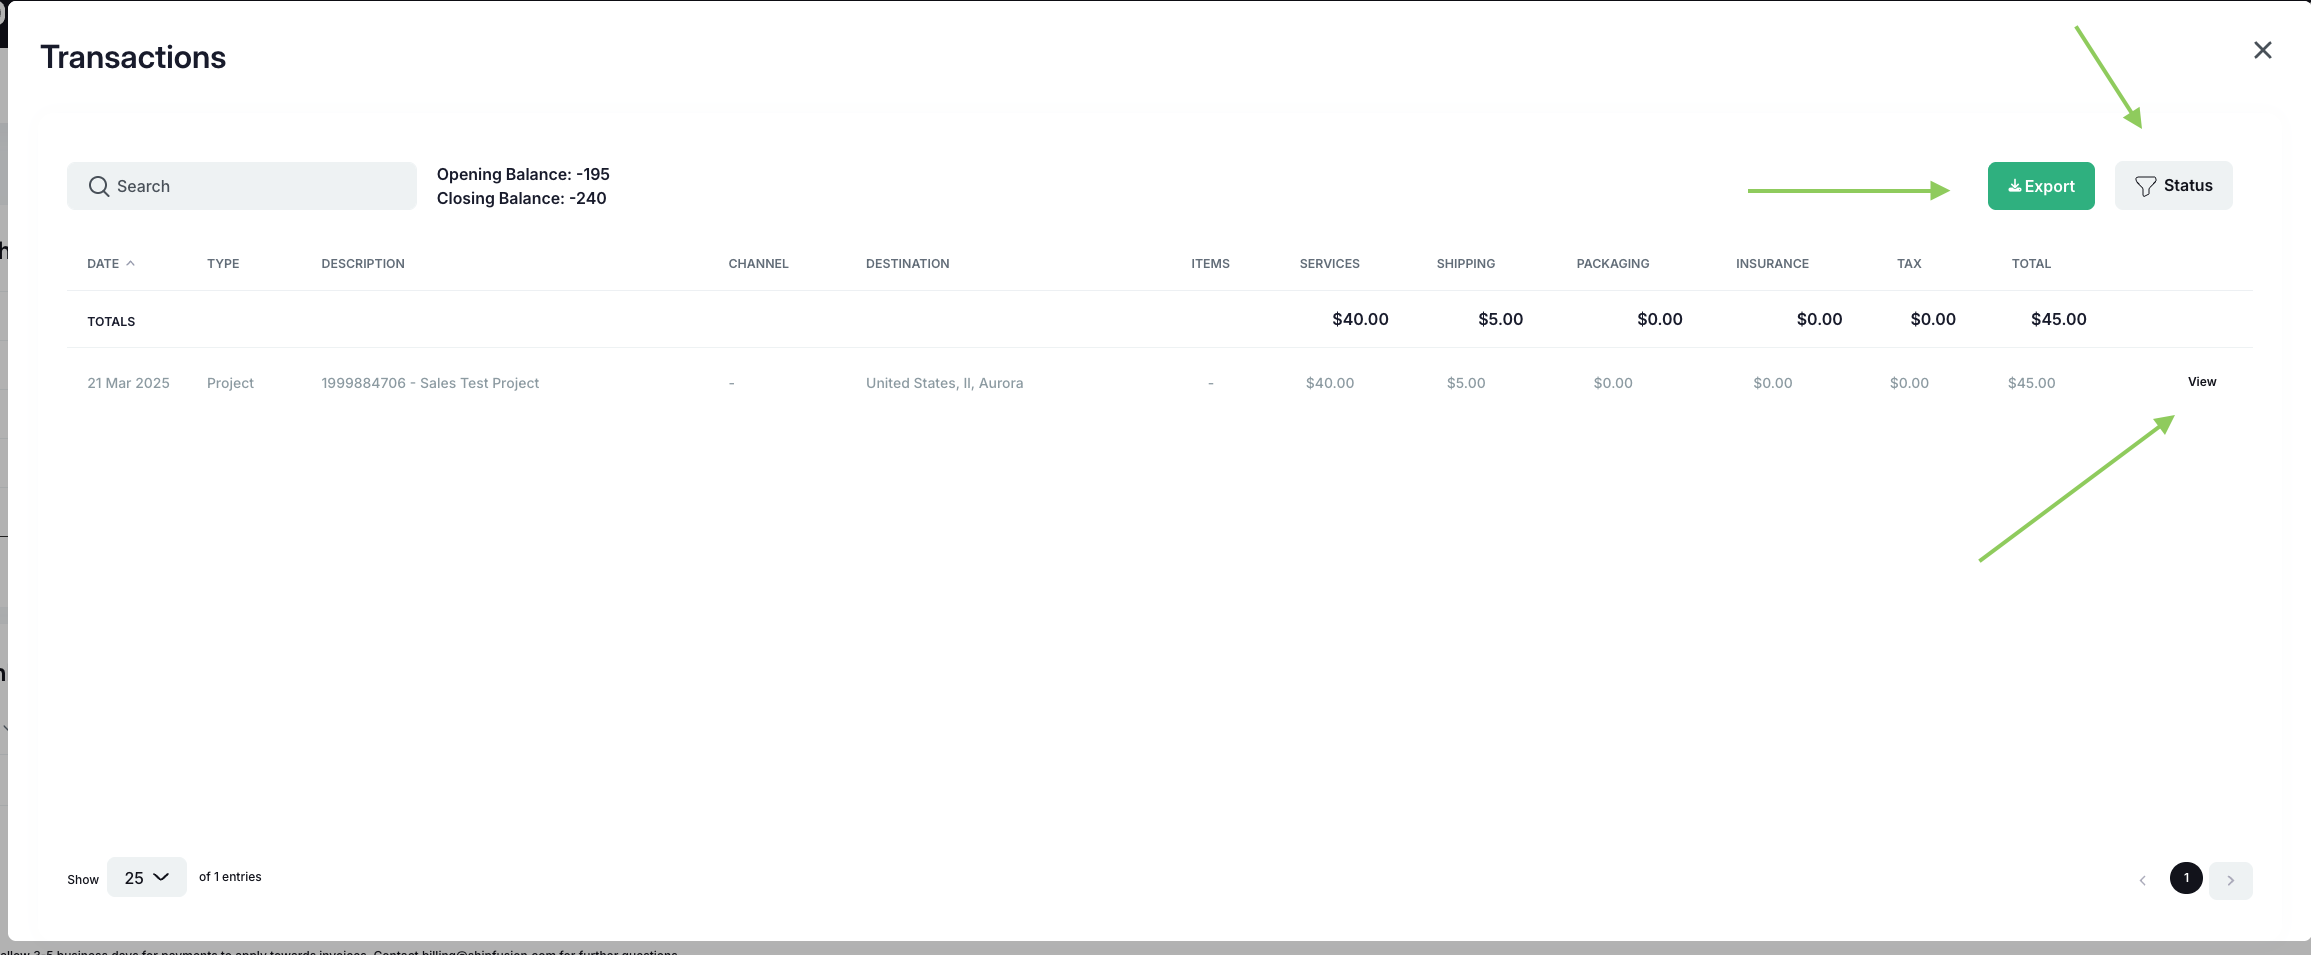
Task: Click the download icon on Export button
Action: pos(2014,186)
